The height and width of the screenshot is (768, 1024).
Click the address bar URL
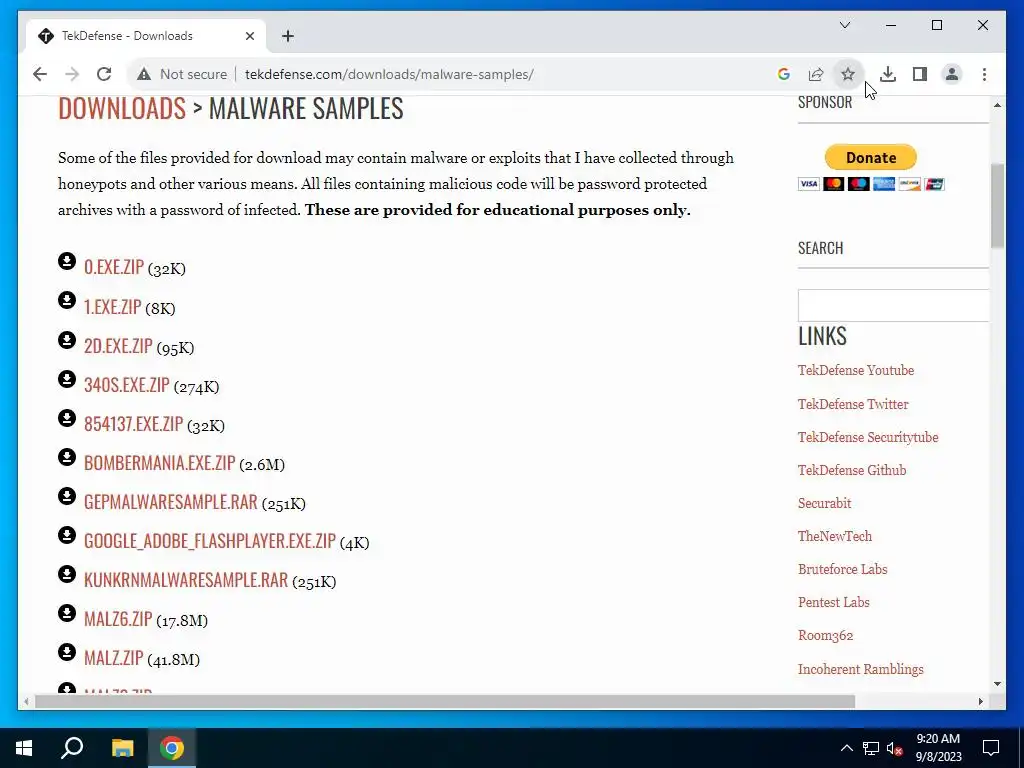coord(389,74)
